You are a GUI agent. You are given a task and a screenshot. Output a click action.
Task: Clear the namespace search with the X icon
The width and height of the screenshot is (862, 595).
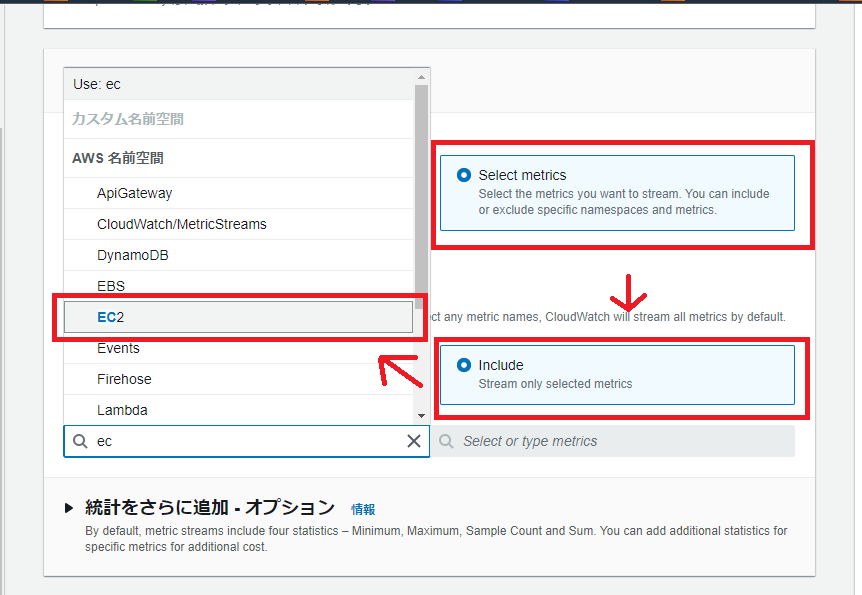pyautogui.click(x=414, y=441)
